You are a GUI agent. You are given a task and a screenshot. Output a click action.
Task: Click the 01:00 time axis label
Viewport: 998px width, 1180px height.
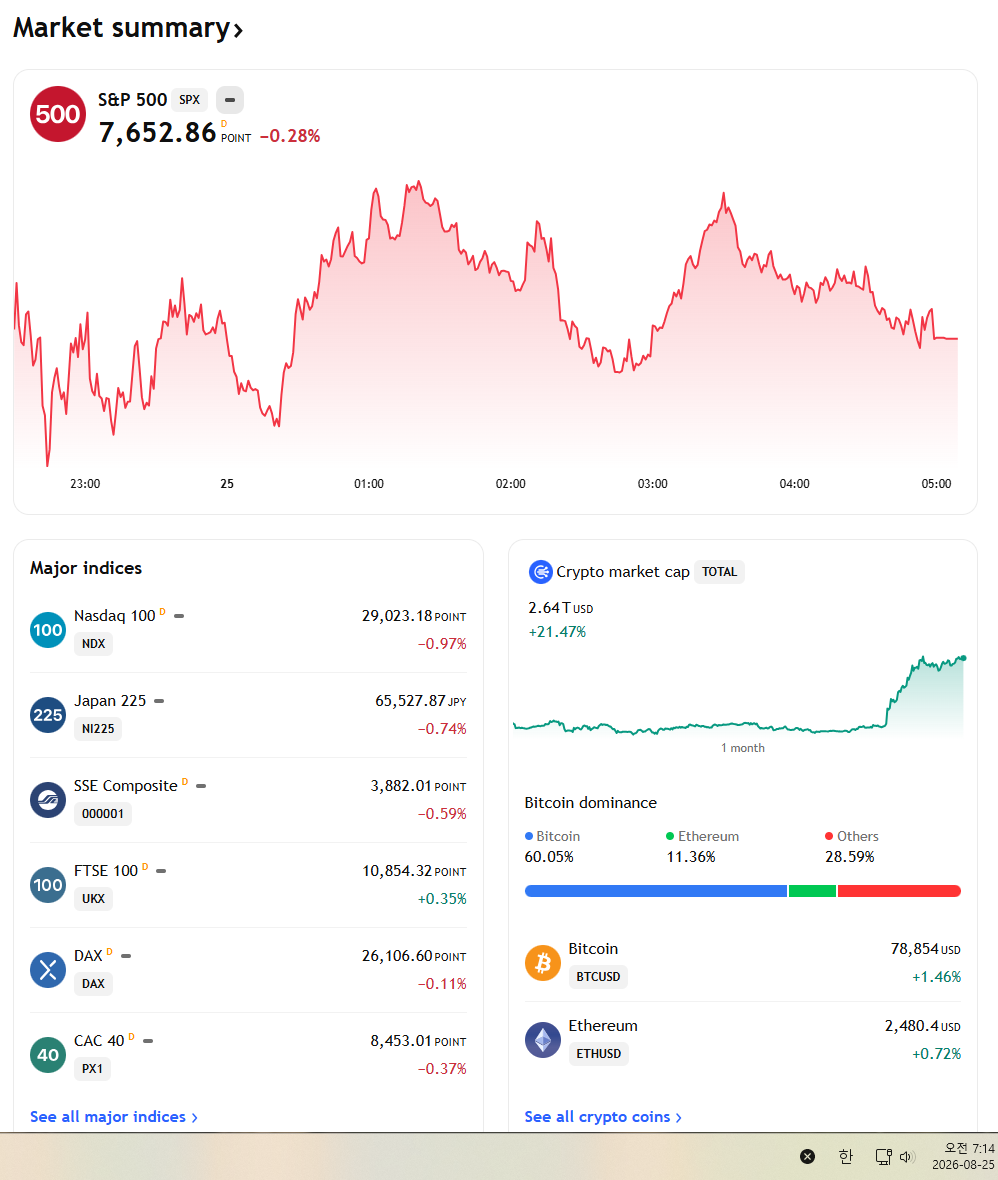369,484
